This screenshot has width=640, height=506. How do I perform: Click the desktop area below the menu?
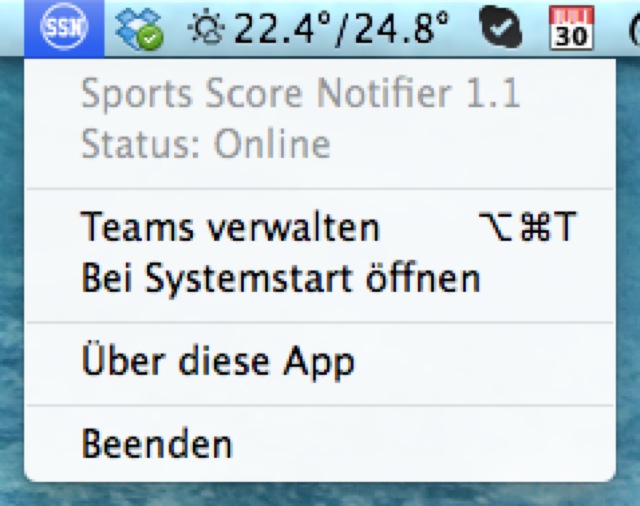tap(320, 495)
